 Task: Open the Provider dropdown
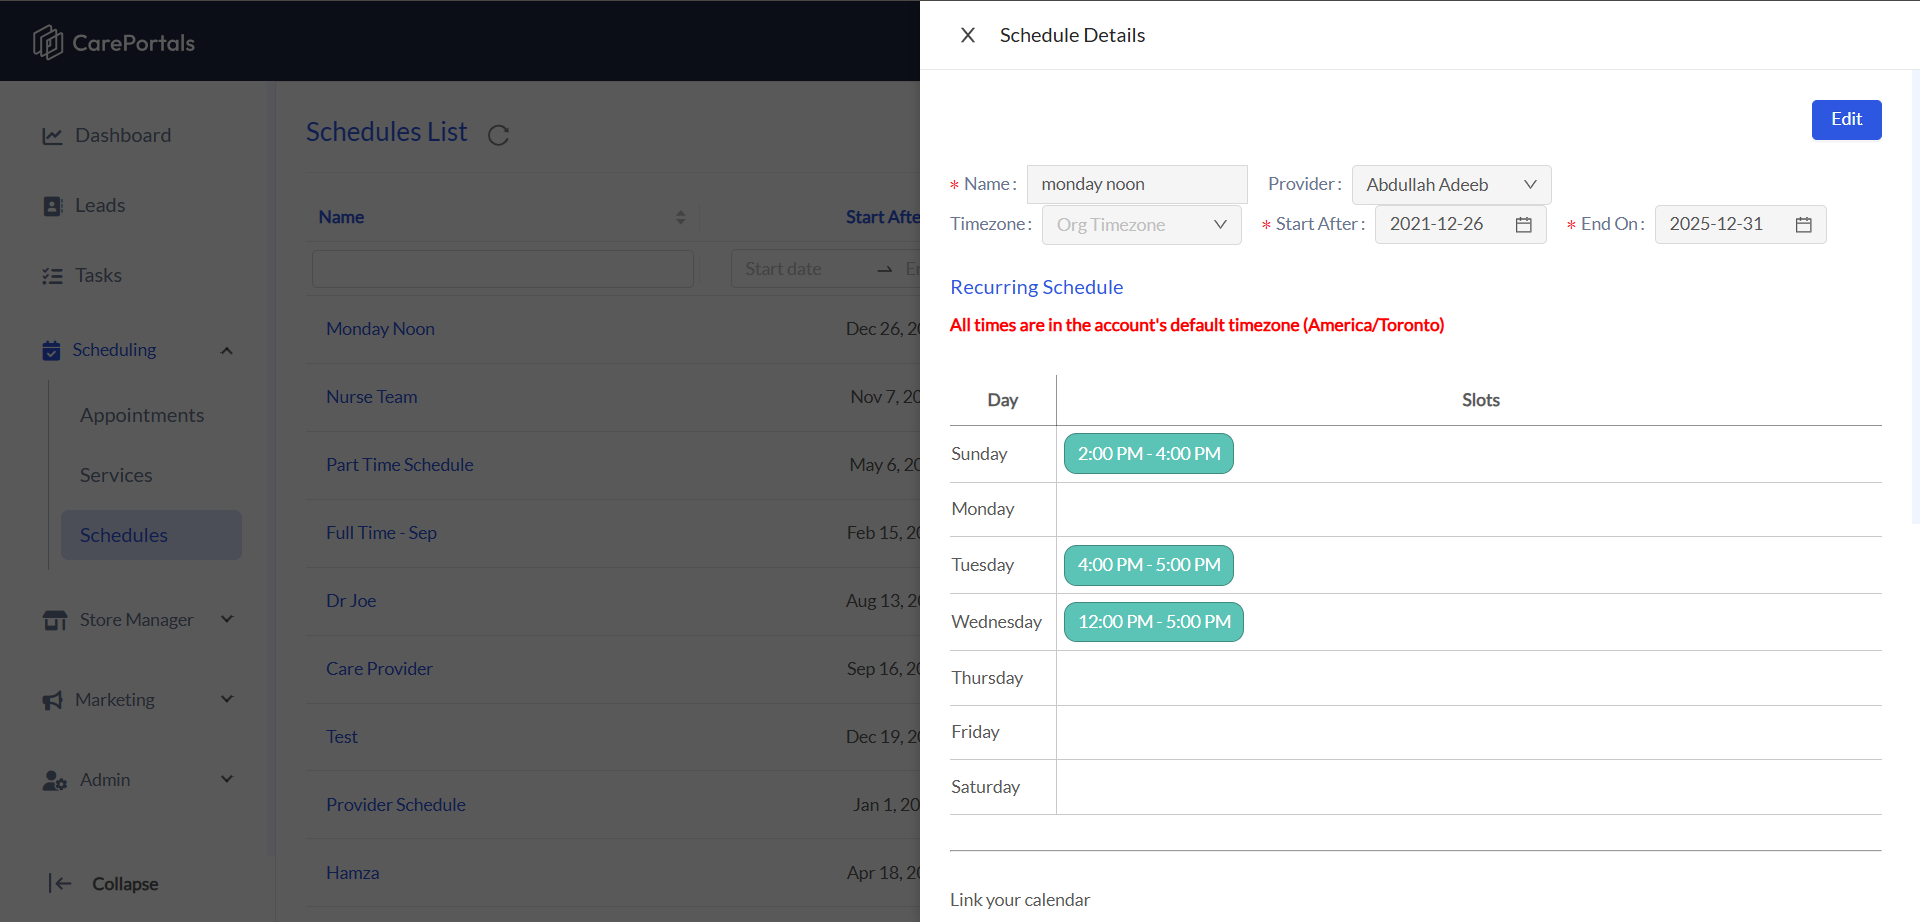(x=1451, y=185)
